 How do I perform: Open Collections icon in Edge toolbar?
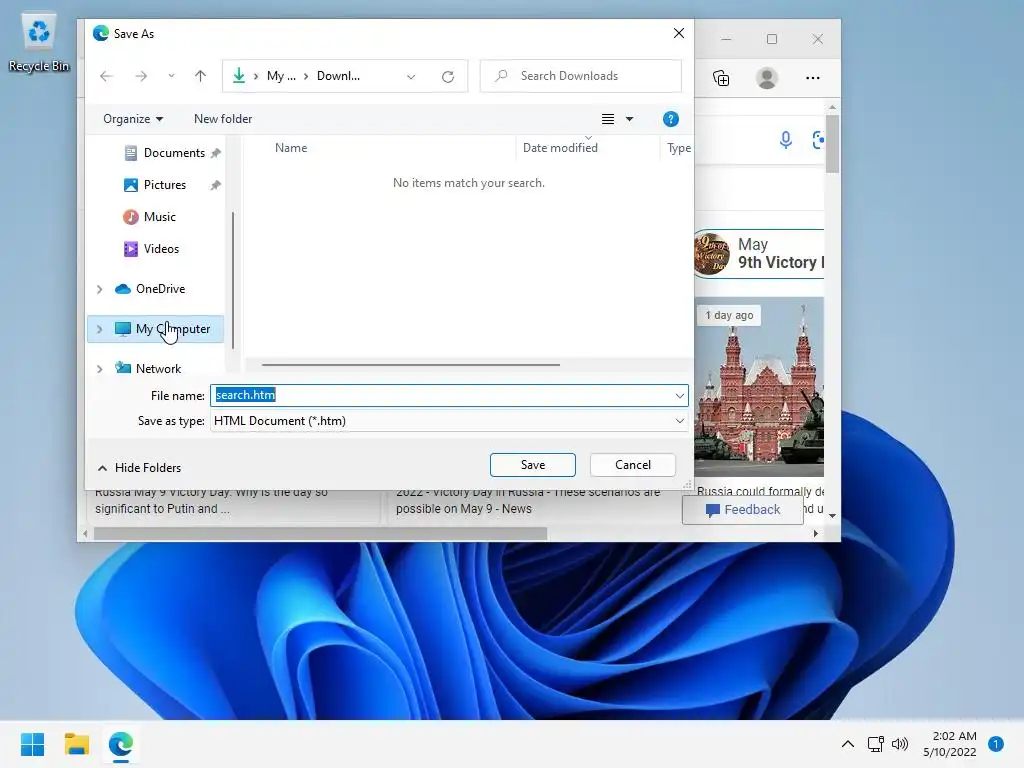[721, 78]
